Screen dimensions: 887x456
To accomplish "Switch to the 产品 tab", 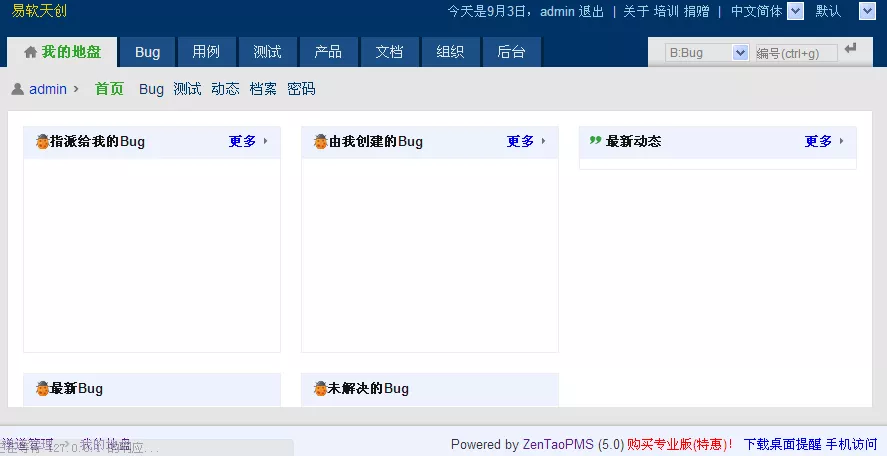I will pos(328,52).
